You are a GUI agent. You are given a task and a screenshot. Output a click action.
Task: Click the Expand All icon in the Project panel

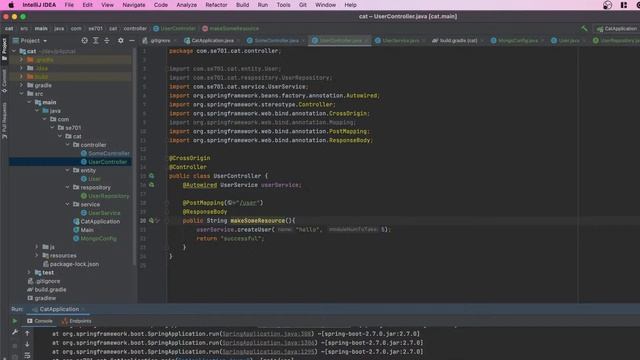pyautogui.click(x=96, y=40)
